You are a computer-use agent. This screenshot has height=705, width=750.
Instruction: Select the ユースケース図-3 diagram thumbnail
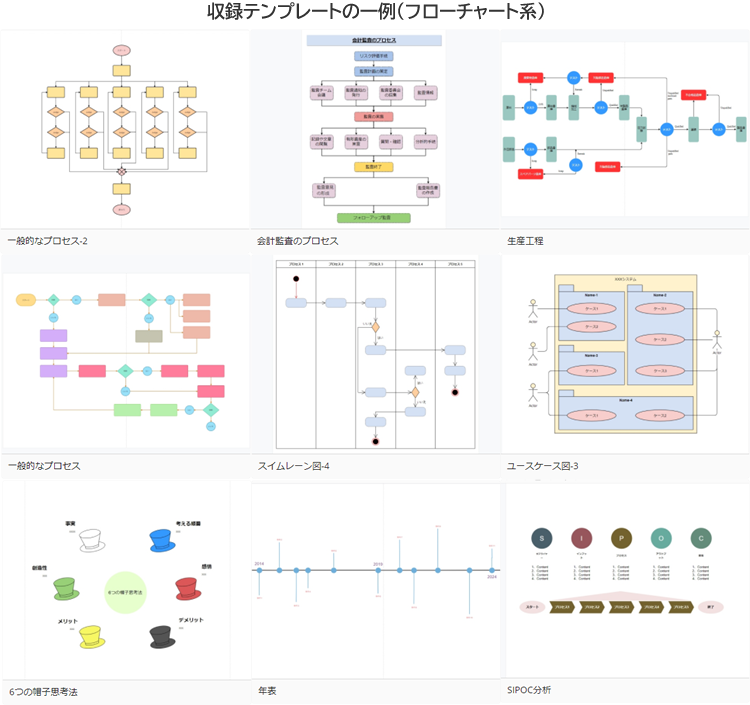coord(625,355)
